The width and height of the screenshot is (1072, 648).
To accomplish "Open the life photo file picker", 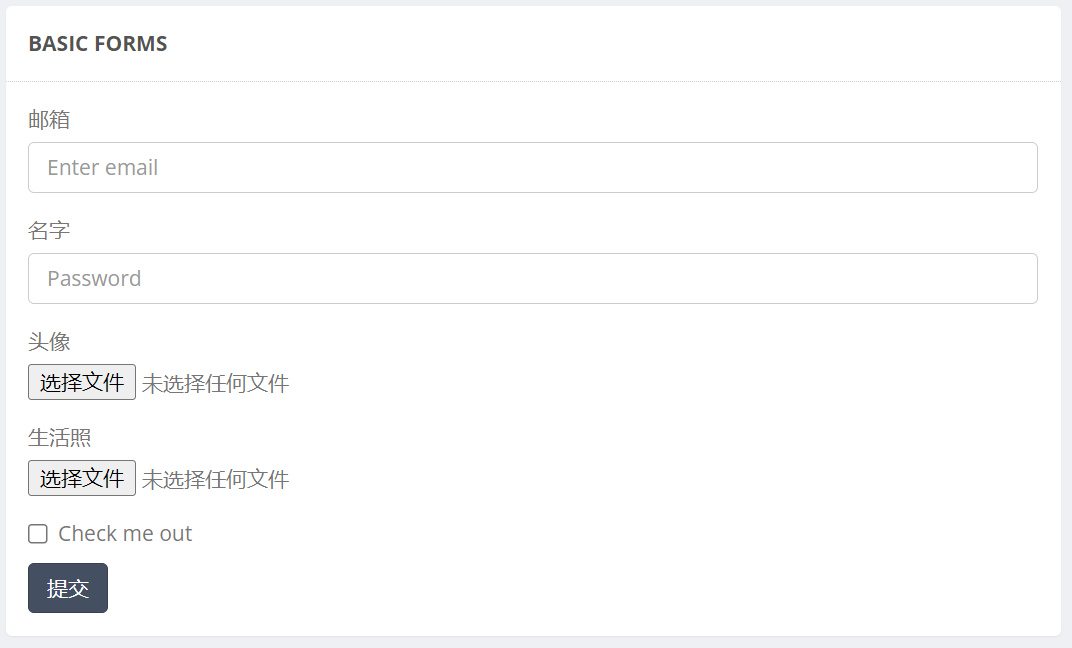I will [82, 478].
